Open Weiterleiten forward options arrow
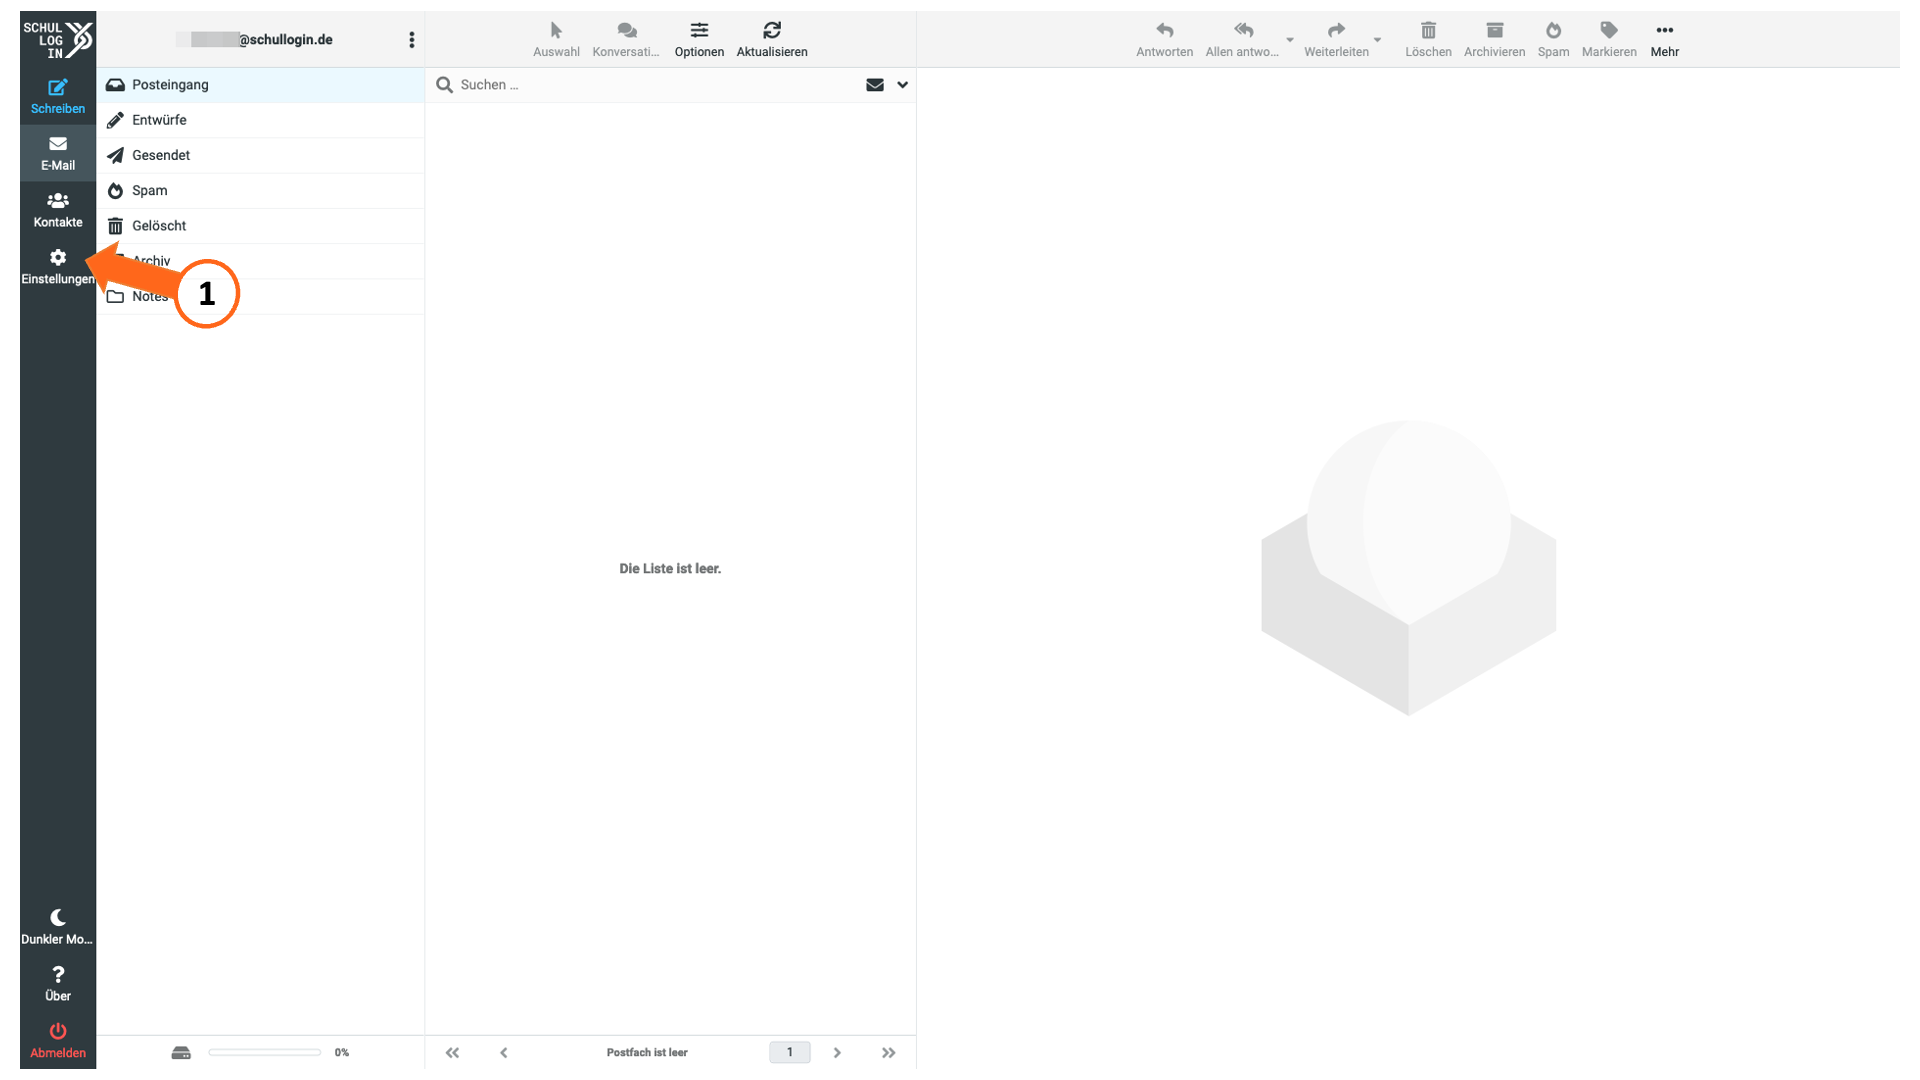This screenshot has height=1080, width=1920. [1378, 40]
